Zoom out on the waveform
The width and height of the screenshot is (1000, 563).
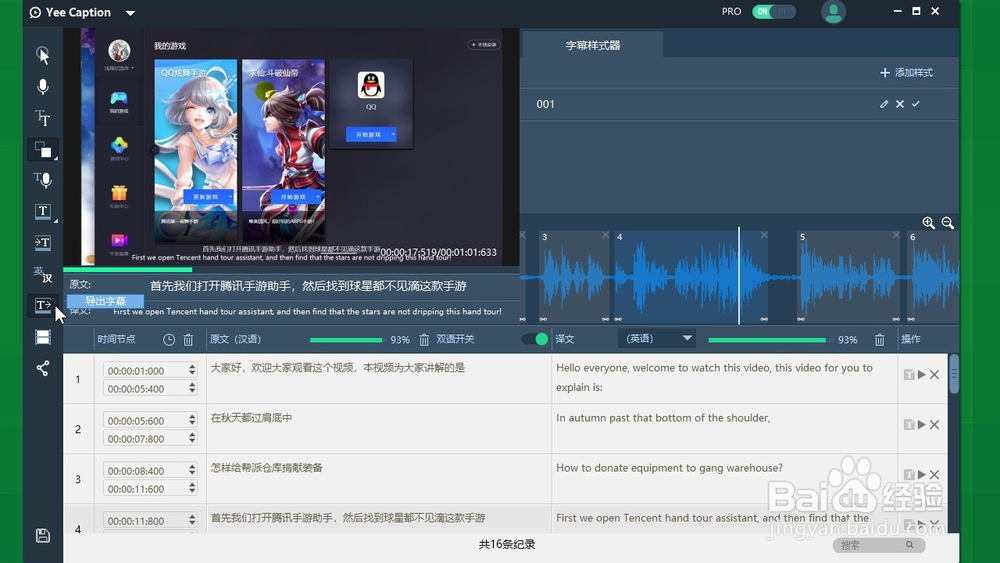click(x=948, y=223)
